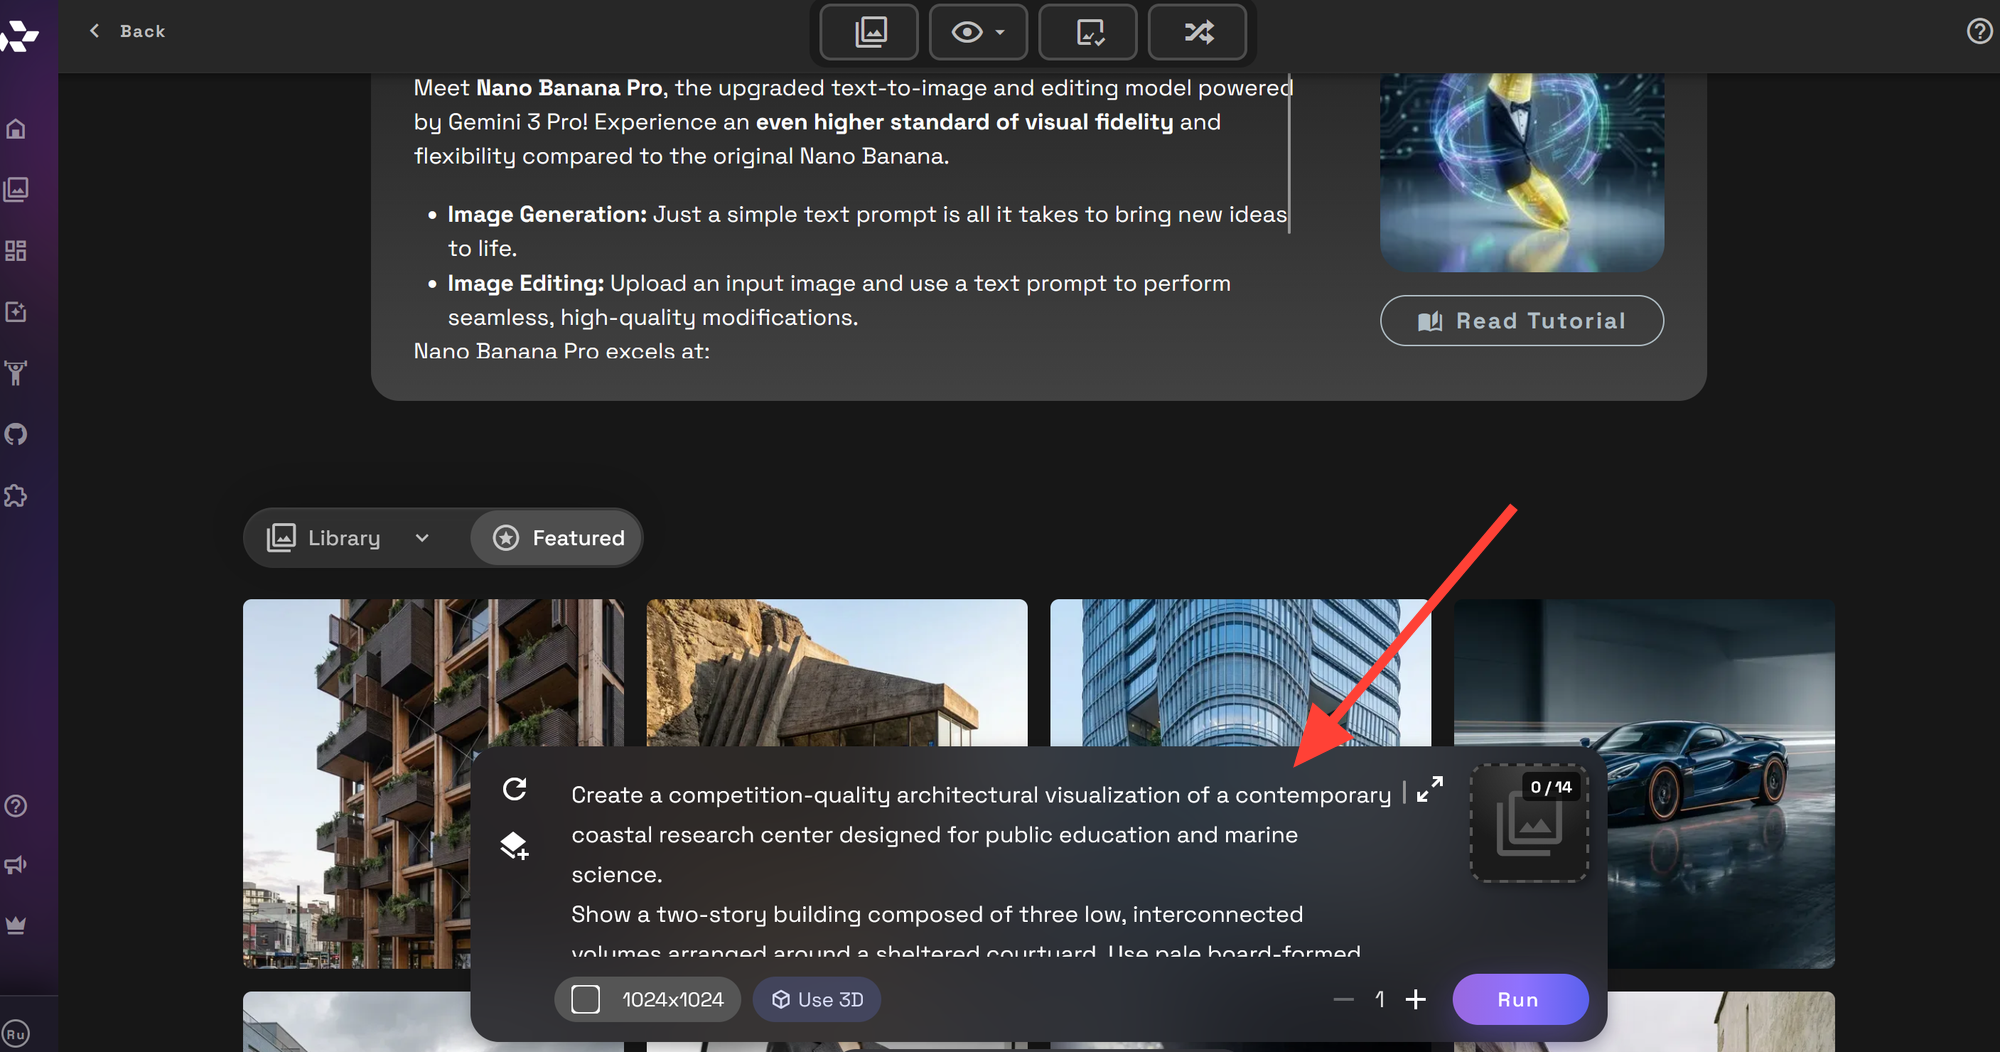
Task: Click the puzzle piece extensions icon
Action: tap(16, 496)
